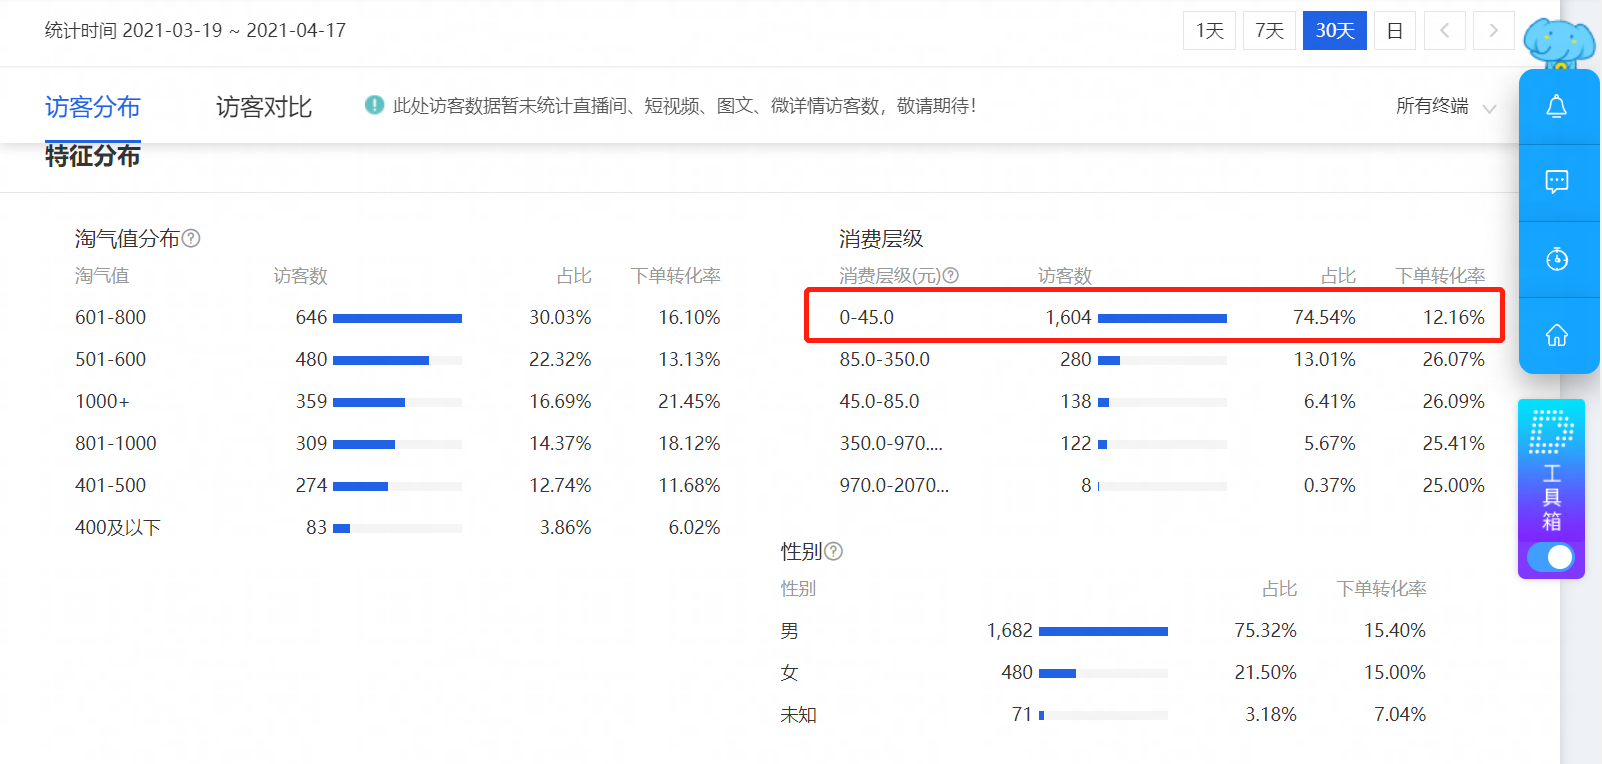Click the info icon before visitor notice
Viewport: 1602px width, 764px height.
click(x=374, y=105)
